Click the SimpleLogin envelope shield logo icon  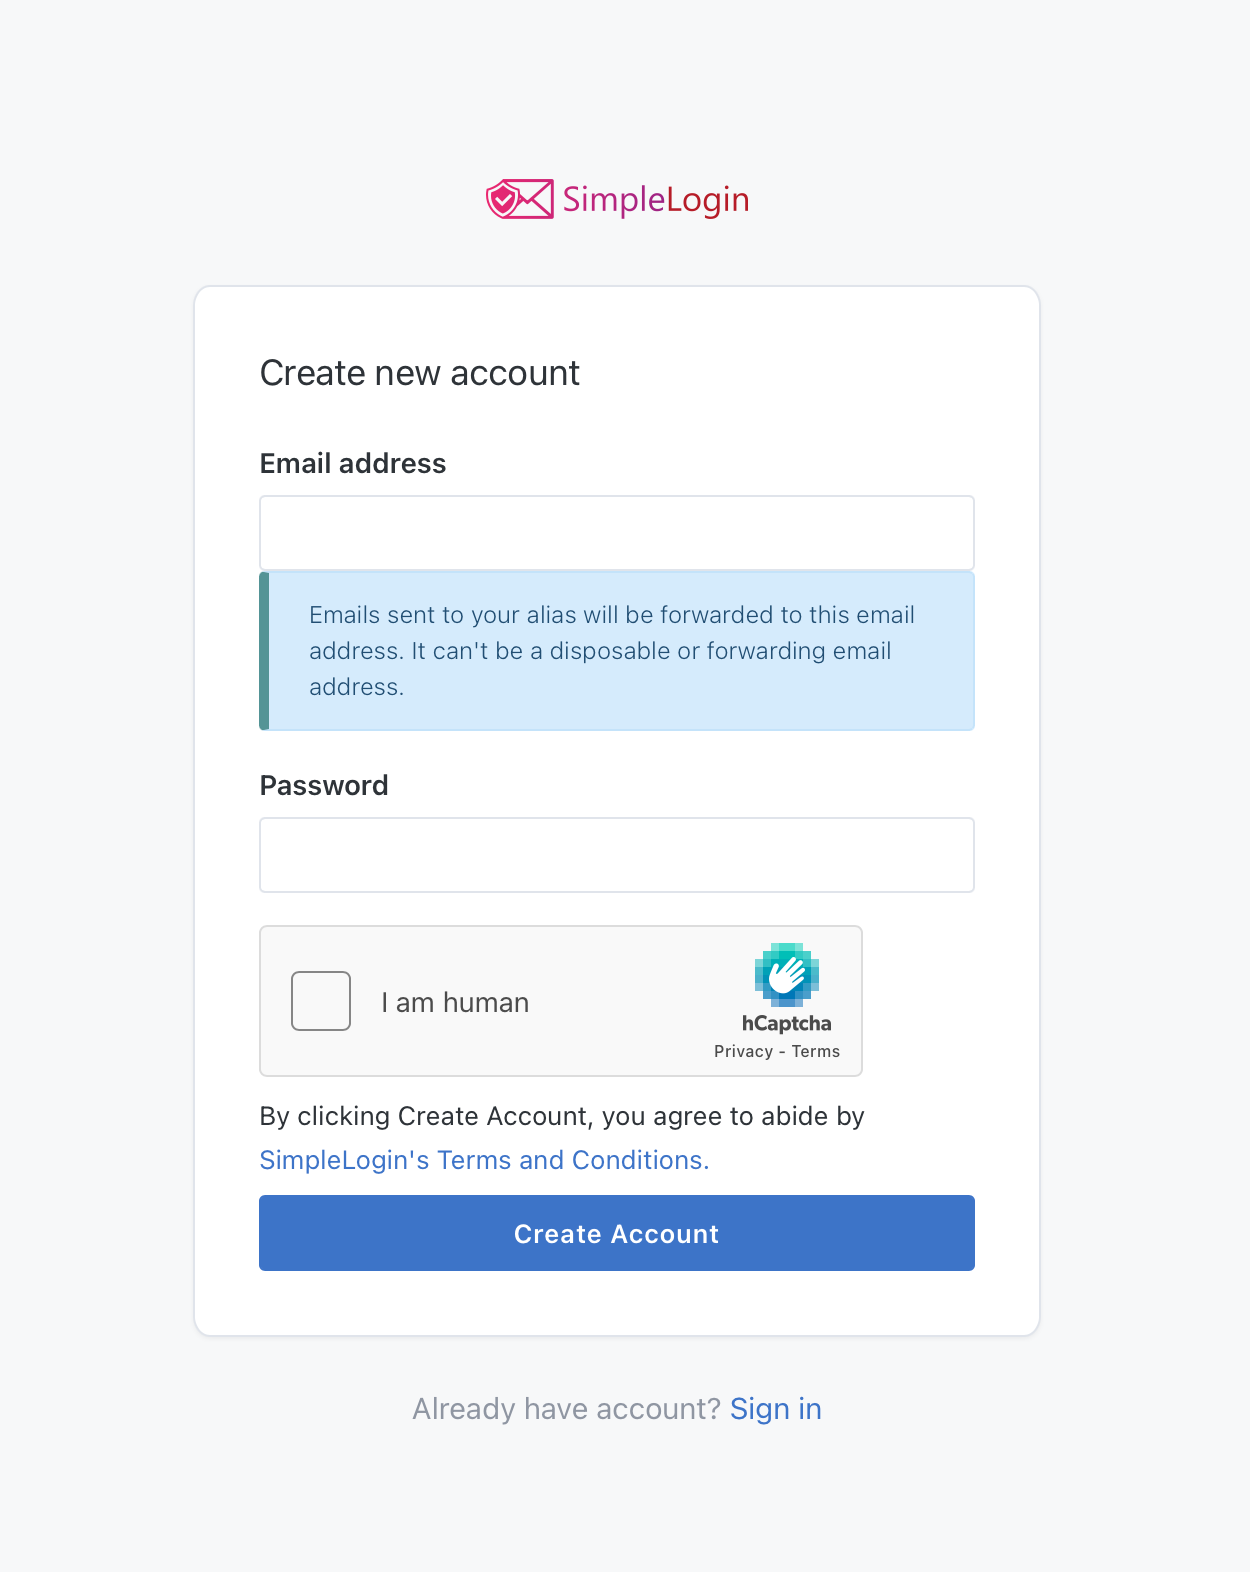tap(519, 199)
